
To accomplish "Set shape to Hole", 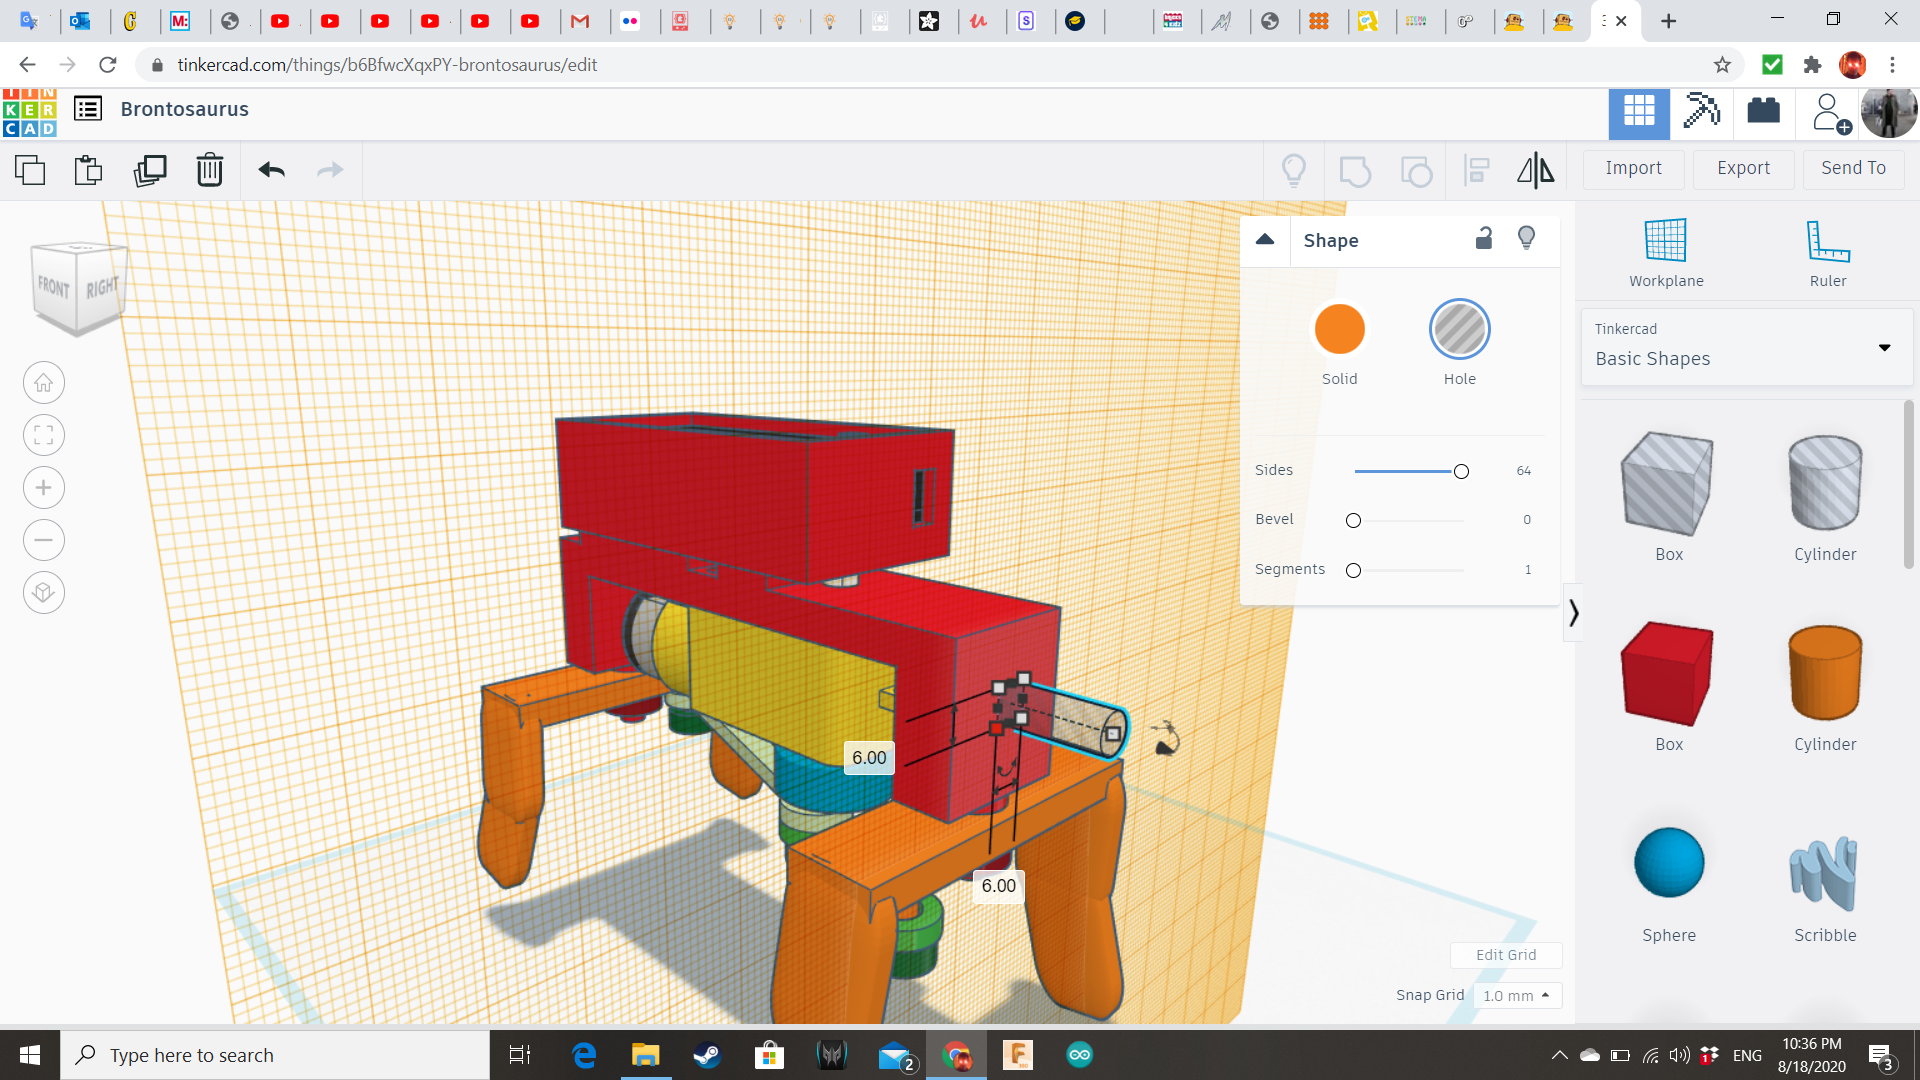I will click(1459, 330).
